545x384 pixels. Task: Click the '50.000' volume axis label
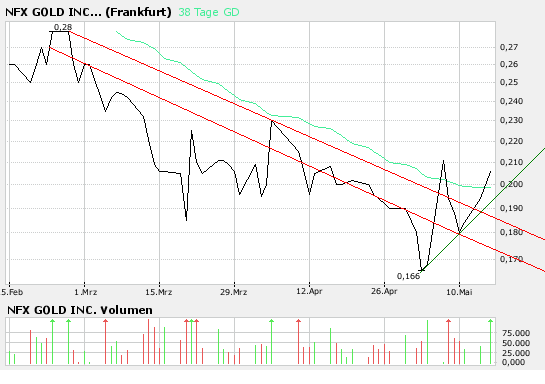click(x=516, y=343)
